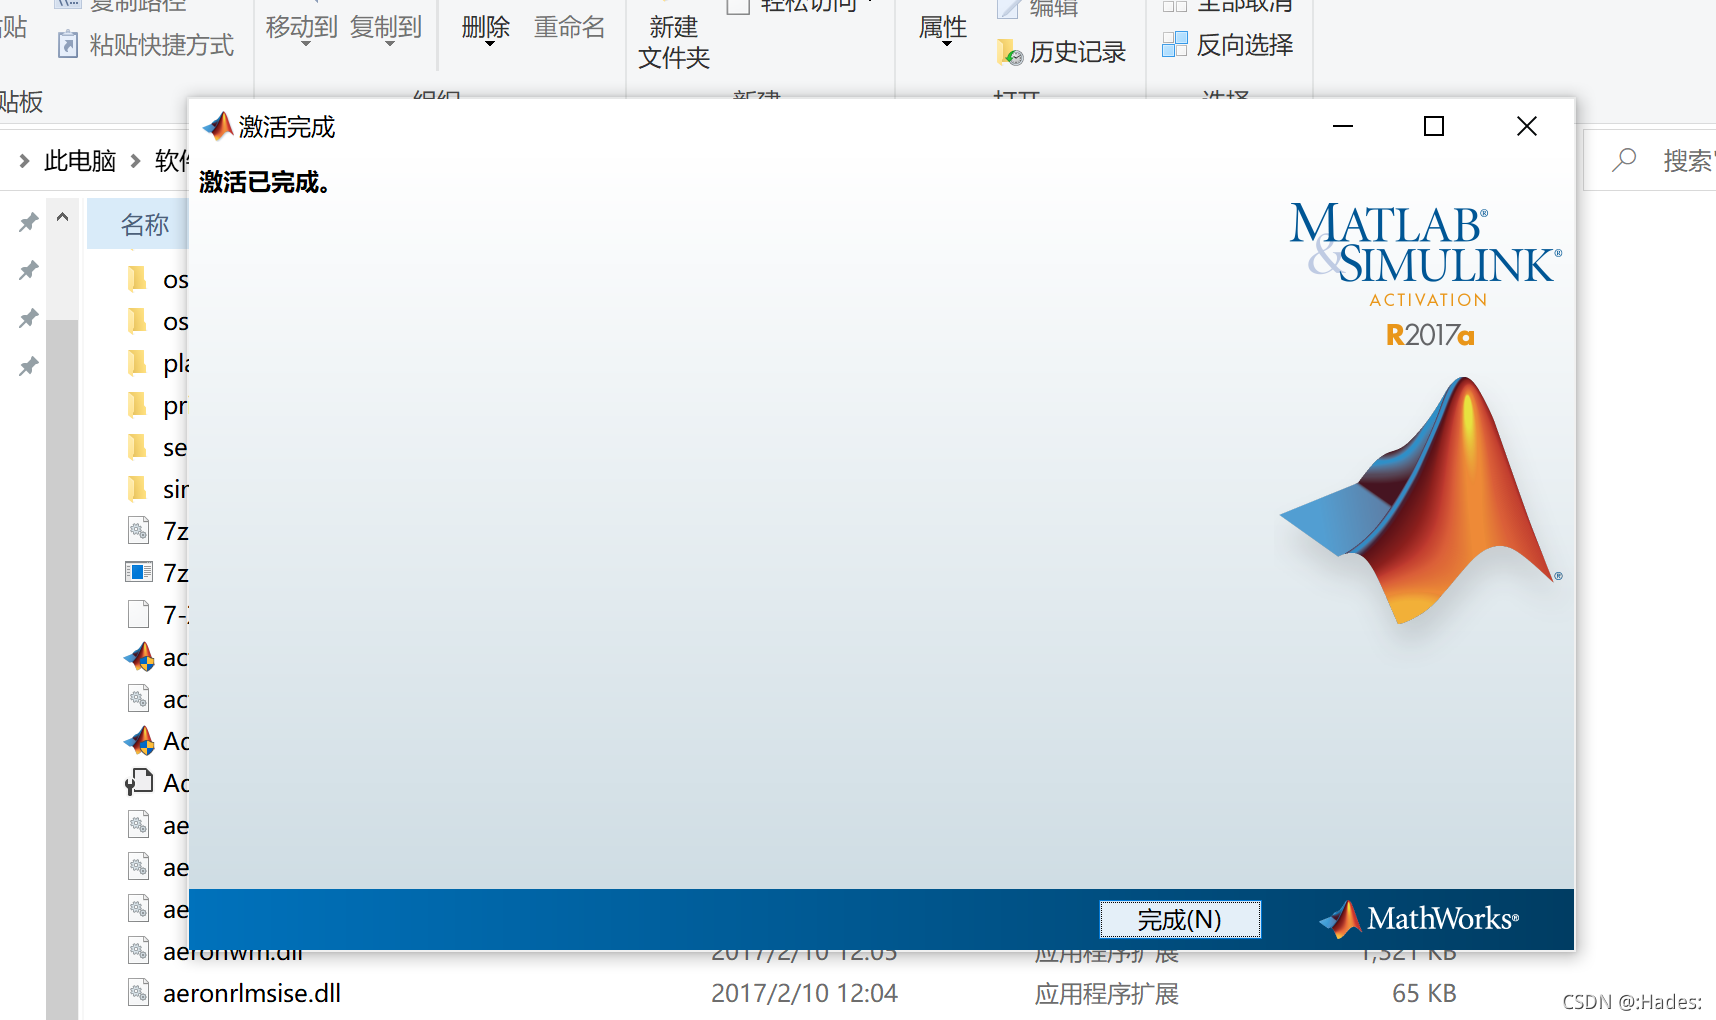Viewport: 1716px width, 1020px height.
Task: Click the 粘贴快捷方式 (Paste shortcut) icon
Action: pos(68,45)
